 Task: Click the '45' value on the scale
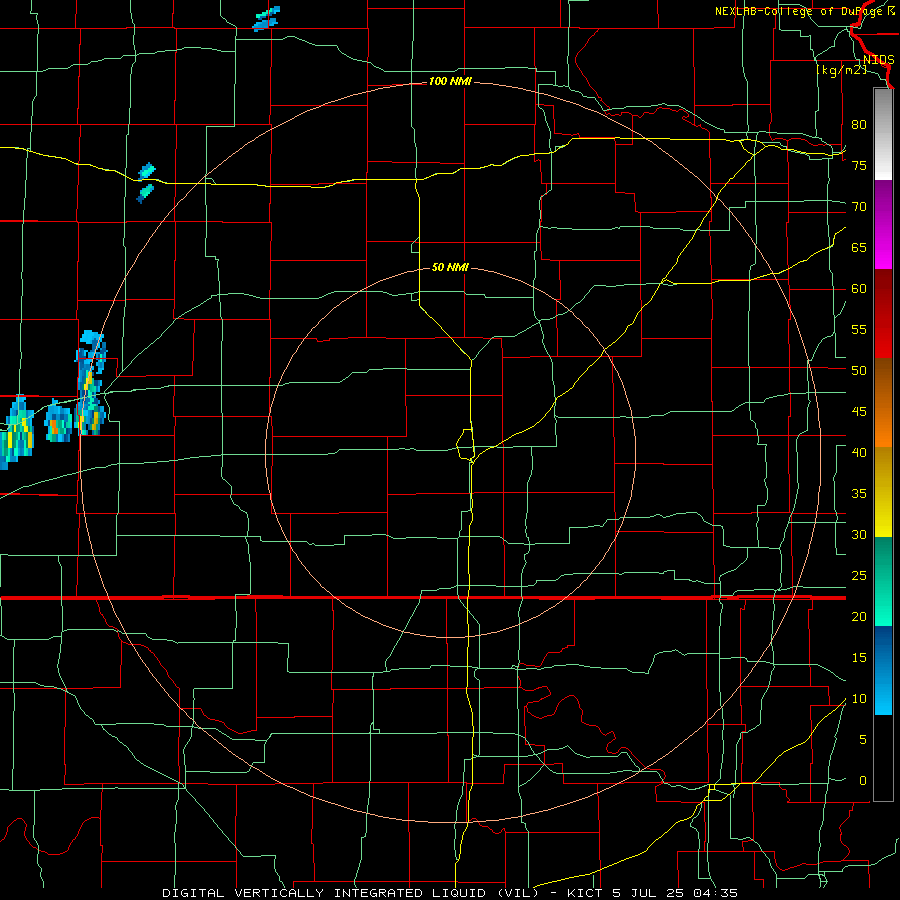859,412
